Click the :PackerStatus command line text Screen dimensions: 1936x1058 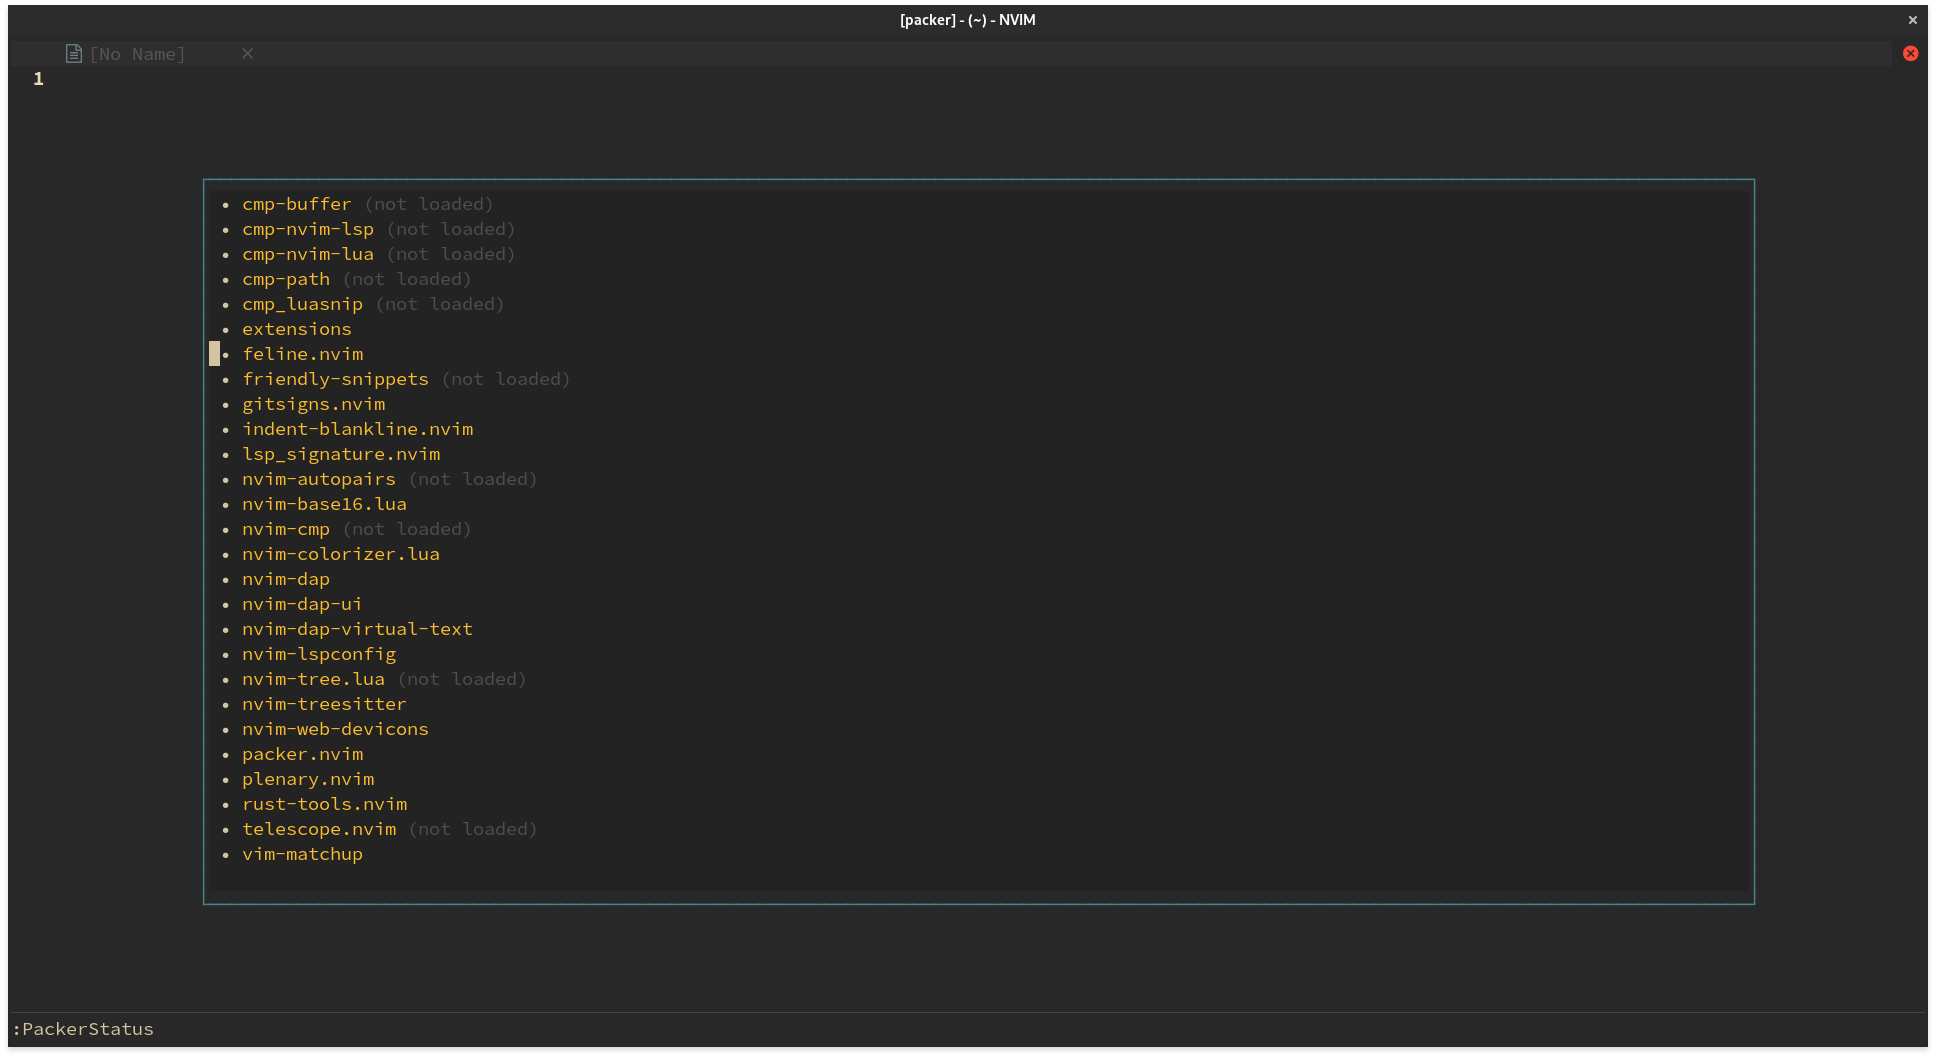coord(83,1029)
